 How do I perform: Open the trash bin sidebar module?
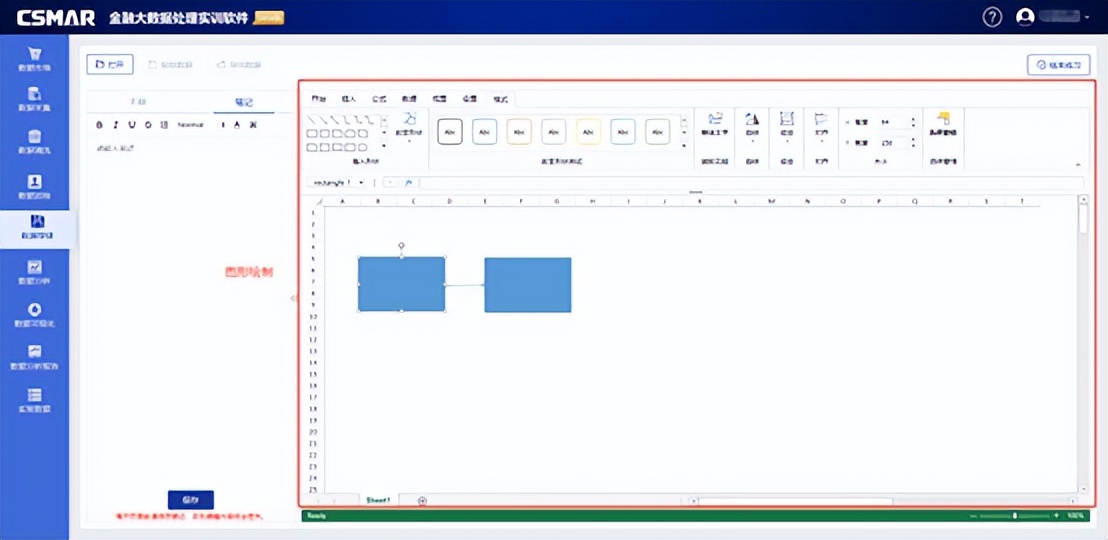point(34,141)
